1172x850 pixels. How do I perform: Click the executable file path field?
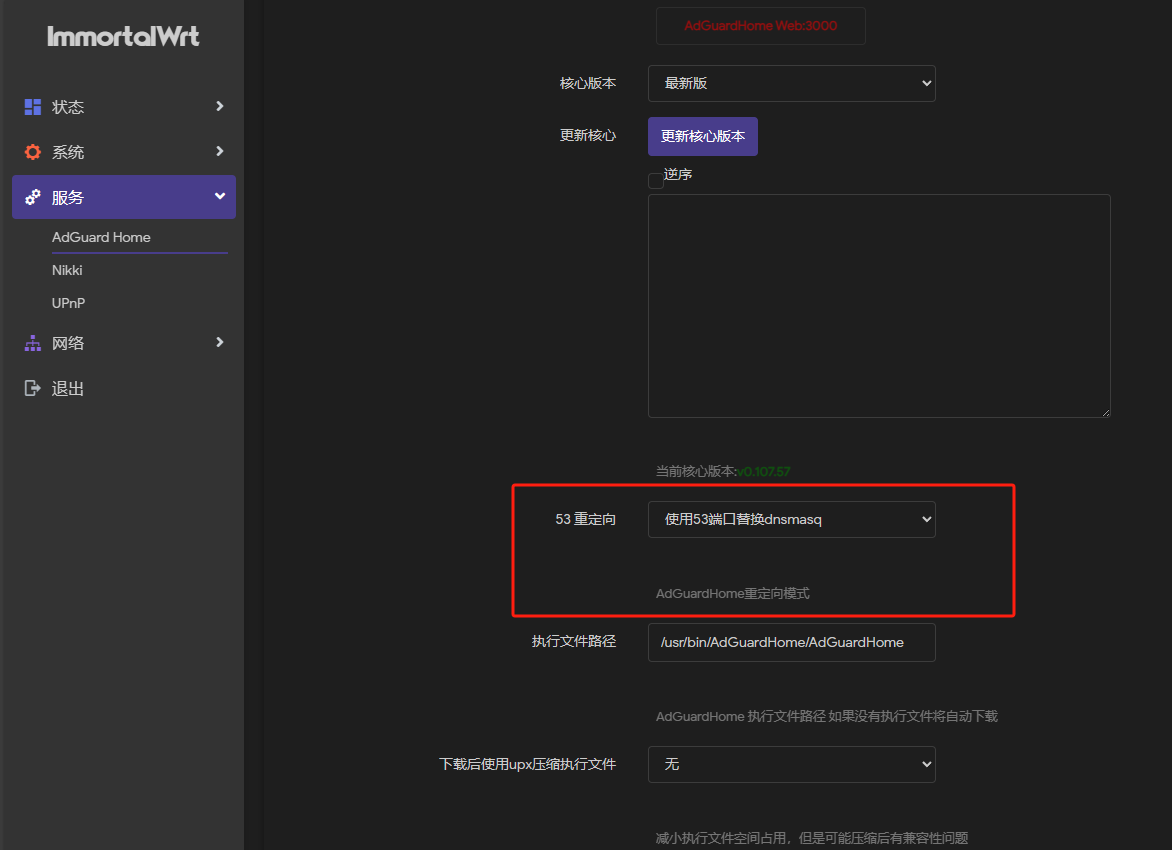791,642
